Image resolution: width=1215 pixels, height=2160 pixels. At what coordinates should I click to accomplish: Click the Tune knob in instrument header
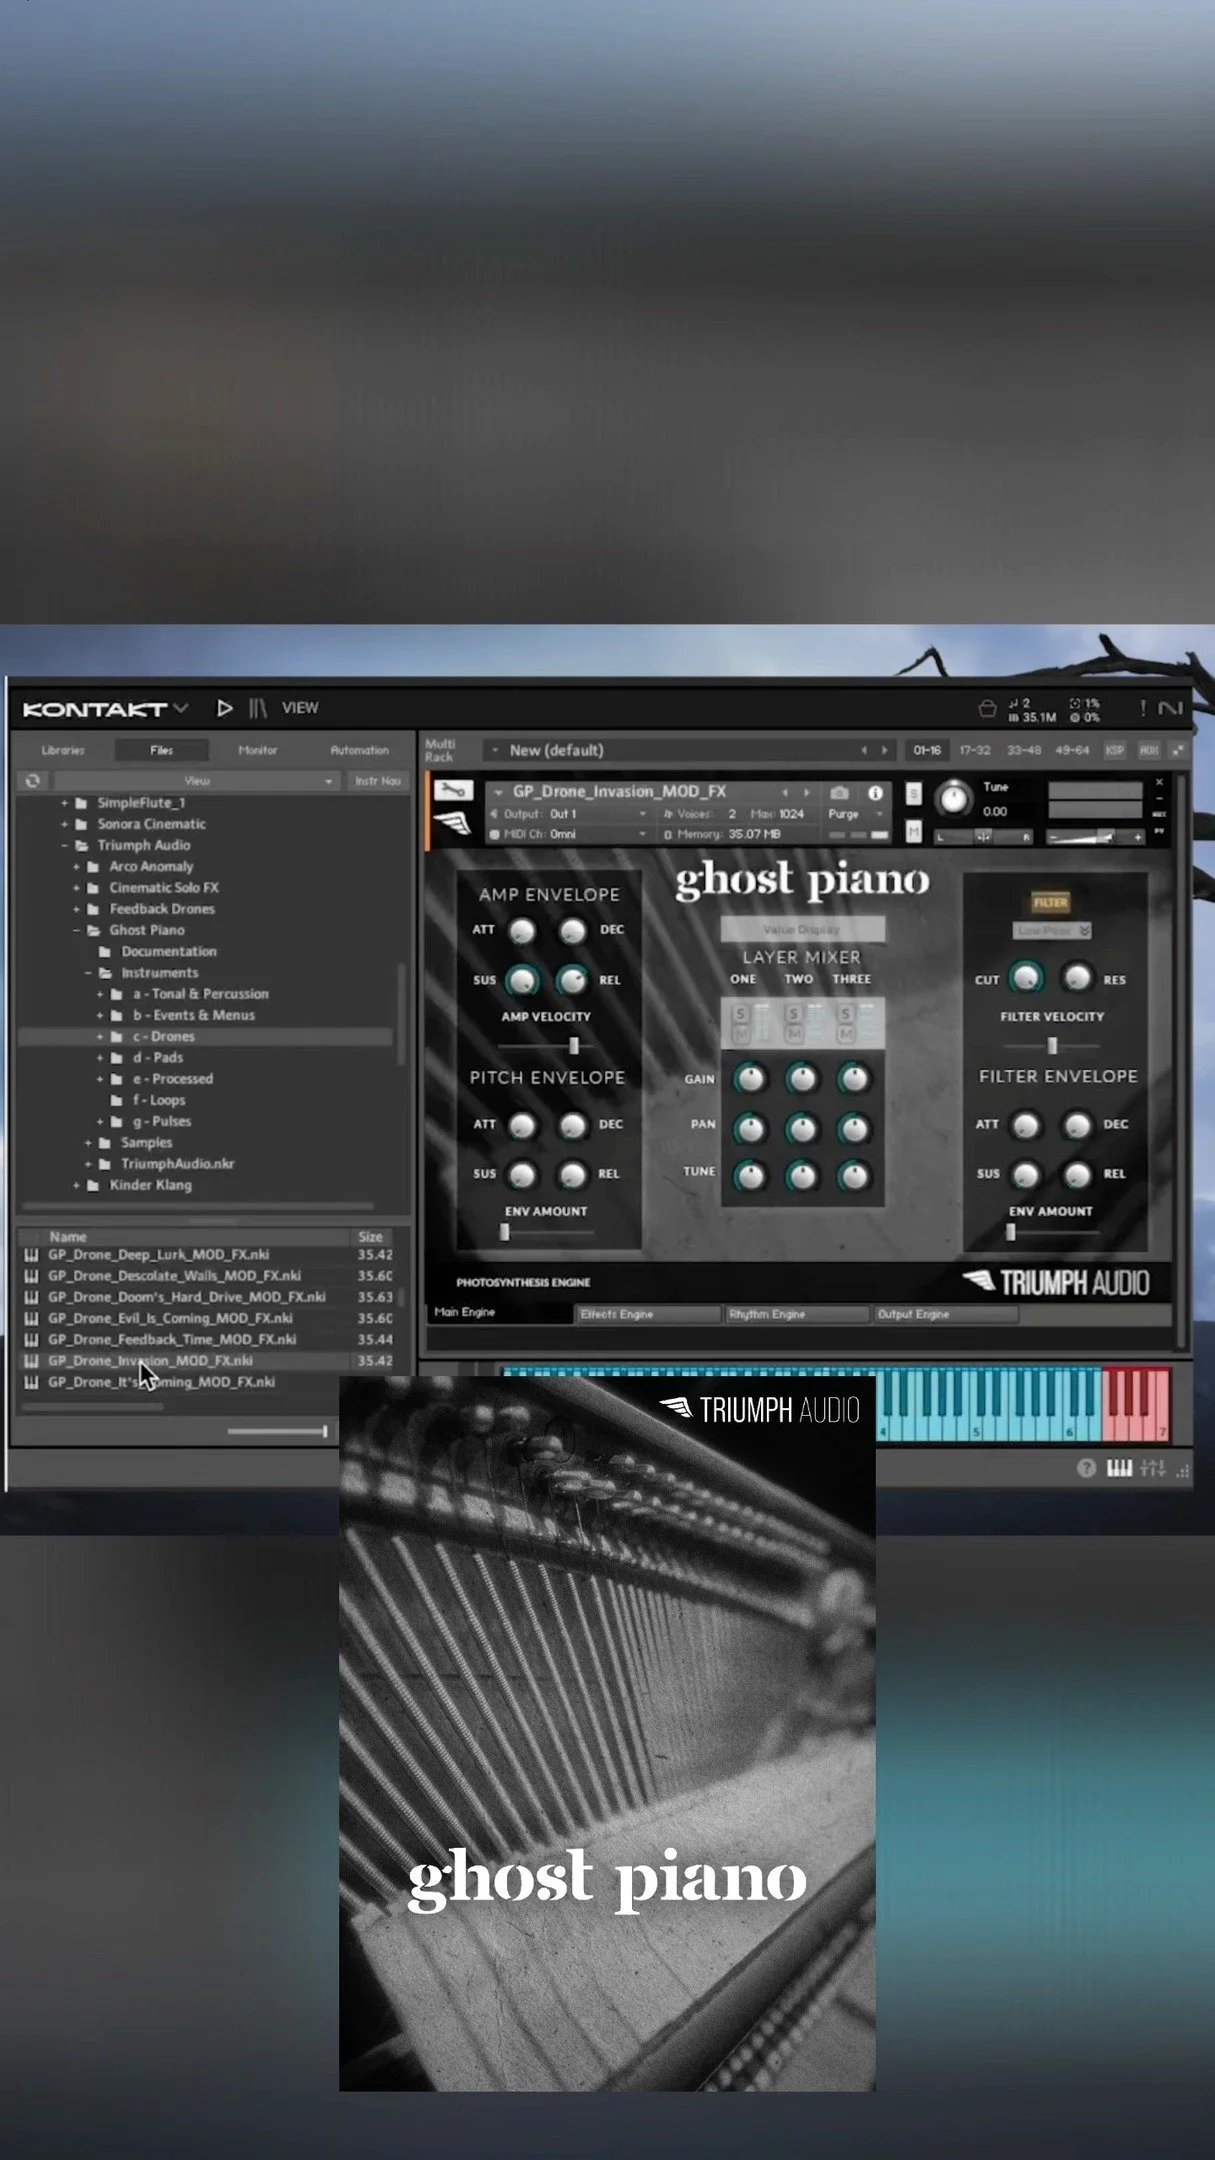[954, 799]
